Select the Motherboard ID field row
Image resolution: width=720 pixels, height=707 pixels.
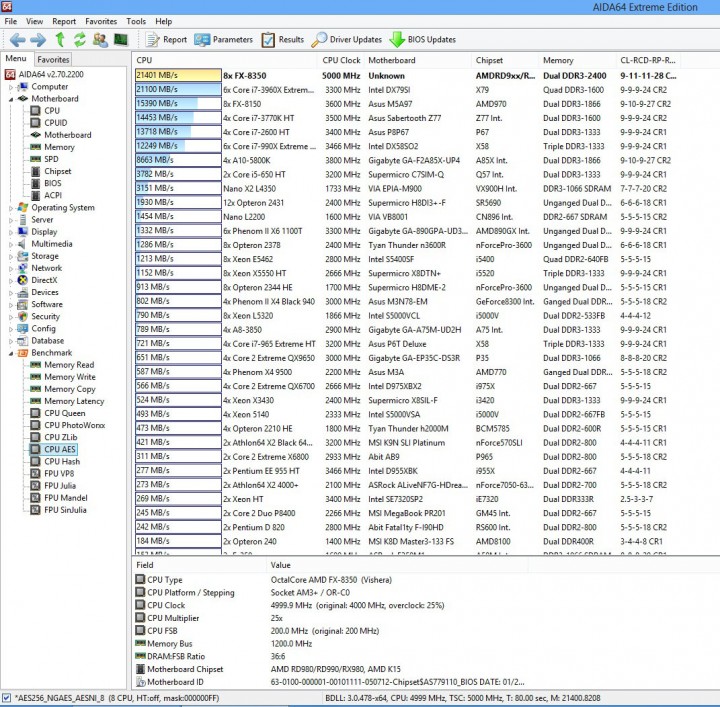point(331,682)
